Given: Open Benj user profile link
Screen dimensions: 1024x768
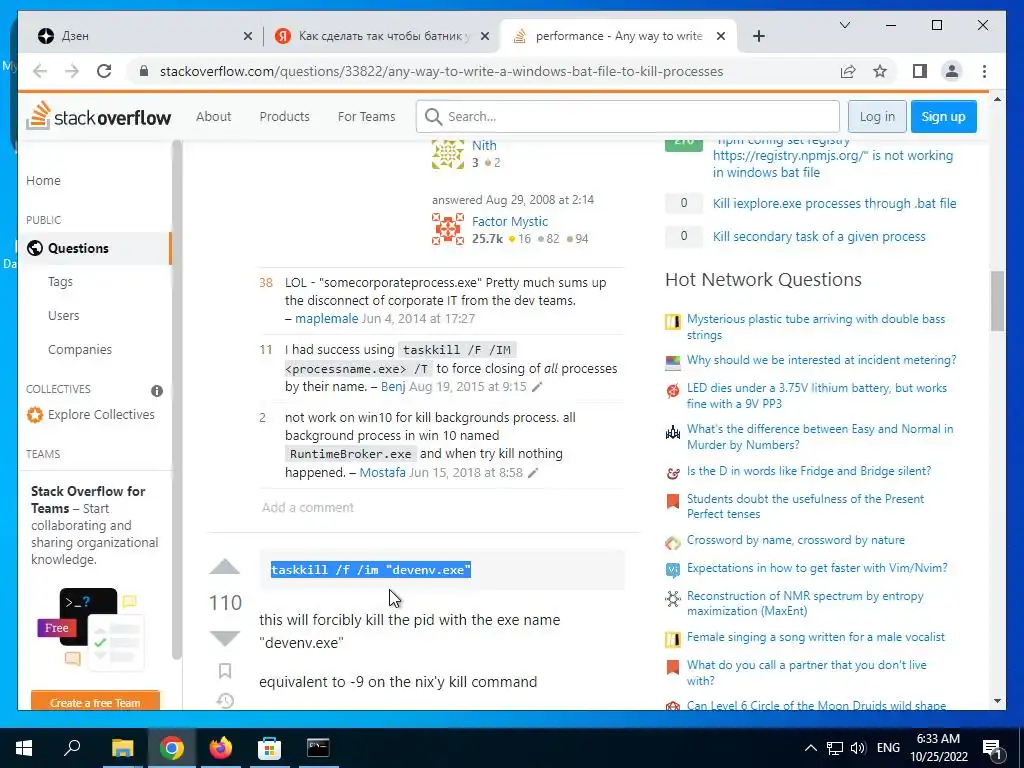Looking at the screenshot, I should click(x=393, y=386).
